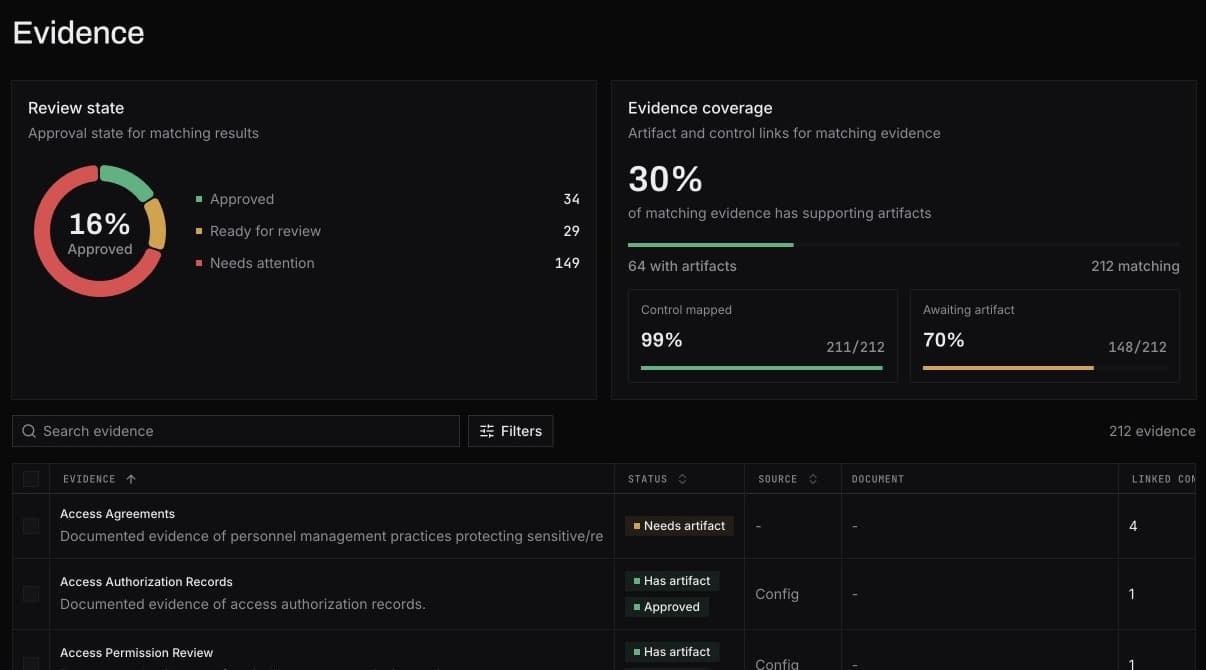This screenshot has width=1206, height=670.
Task: Click the red Needs attention legend swatch
Action: tap(199, 263)
